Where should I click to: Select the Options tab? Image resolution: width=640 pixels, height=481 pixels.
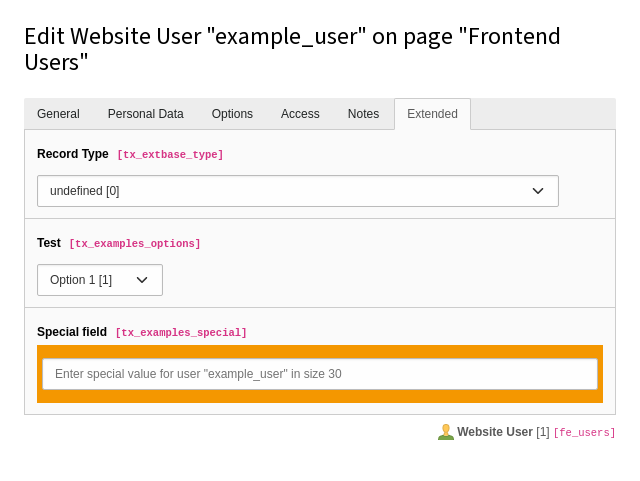click(x=232, y=114)
